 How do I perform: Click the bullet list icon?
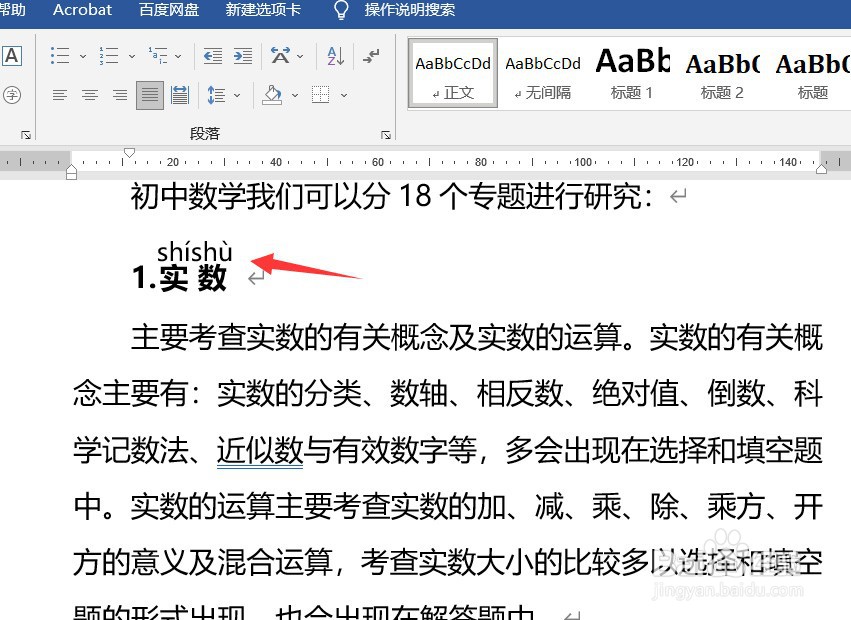(x=60, y=55)
